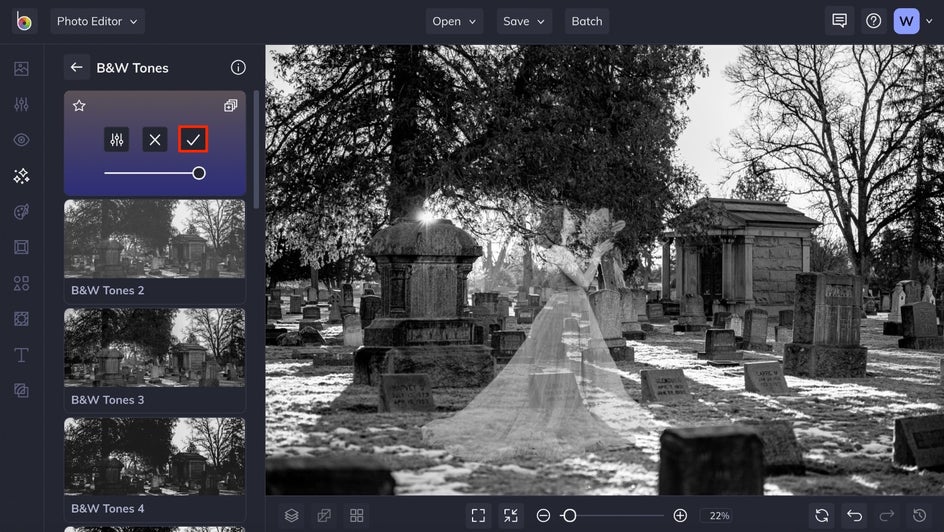Fit image to screen
944x532 pixels.
pos(478,515)
